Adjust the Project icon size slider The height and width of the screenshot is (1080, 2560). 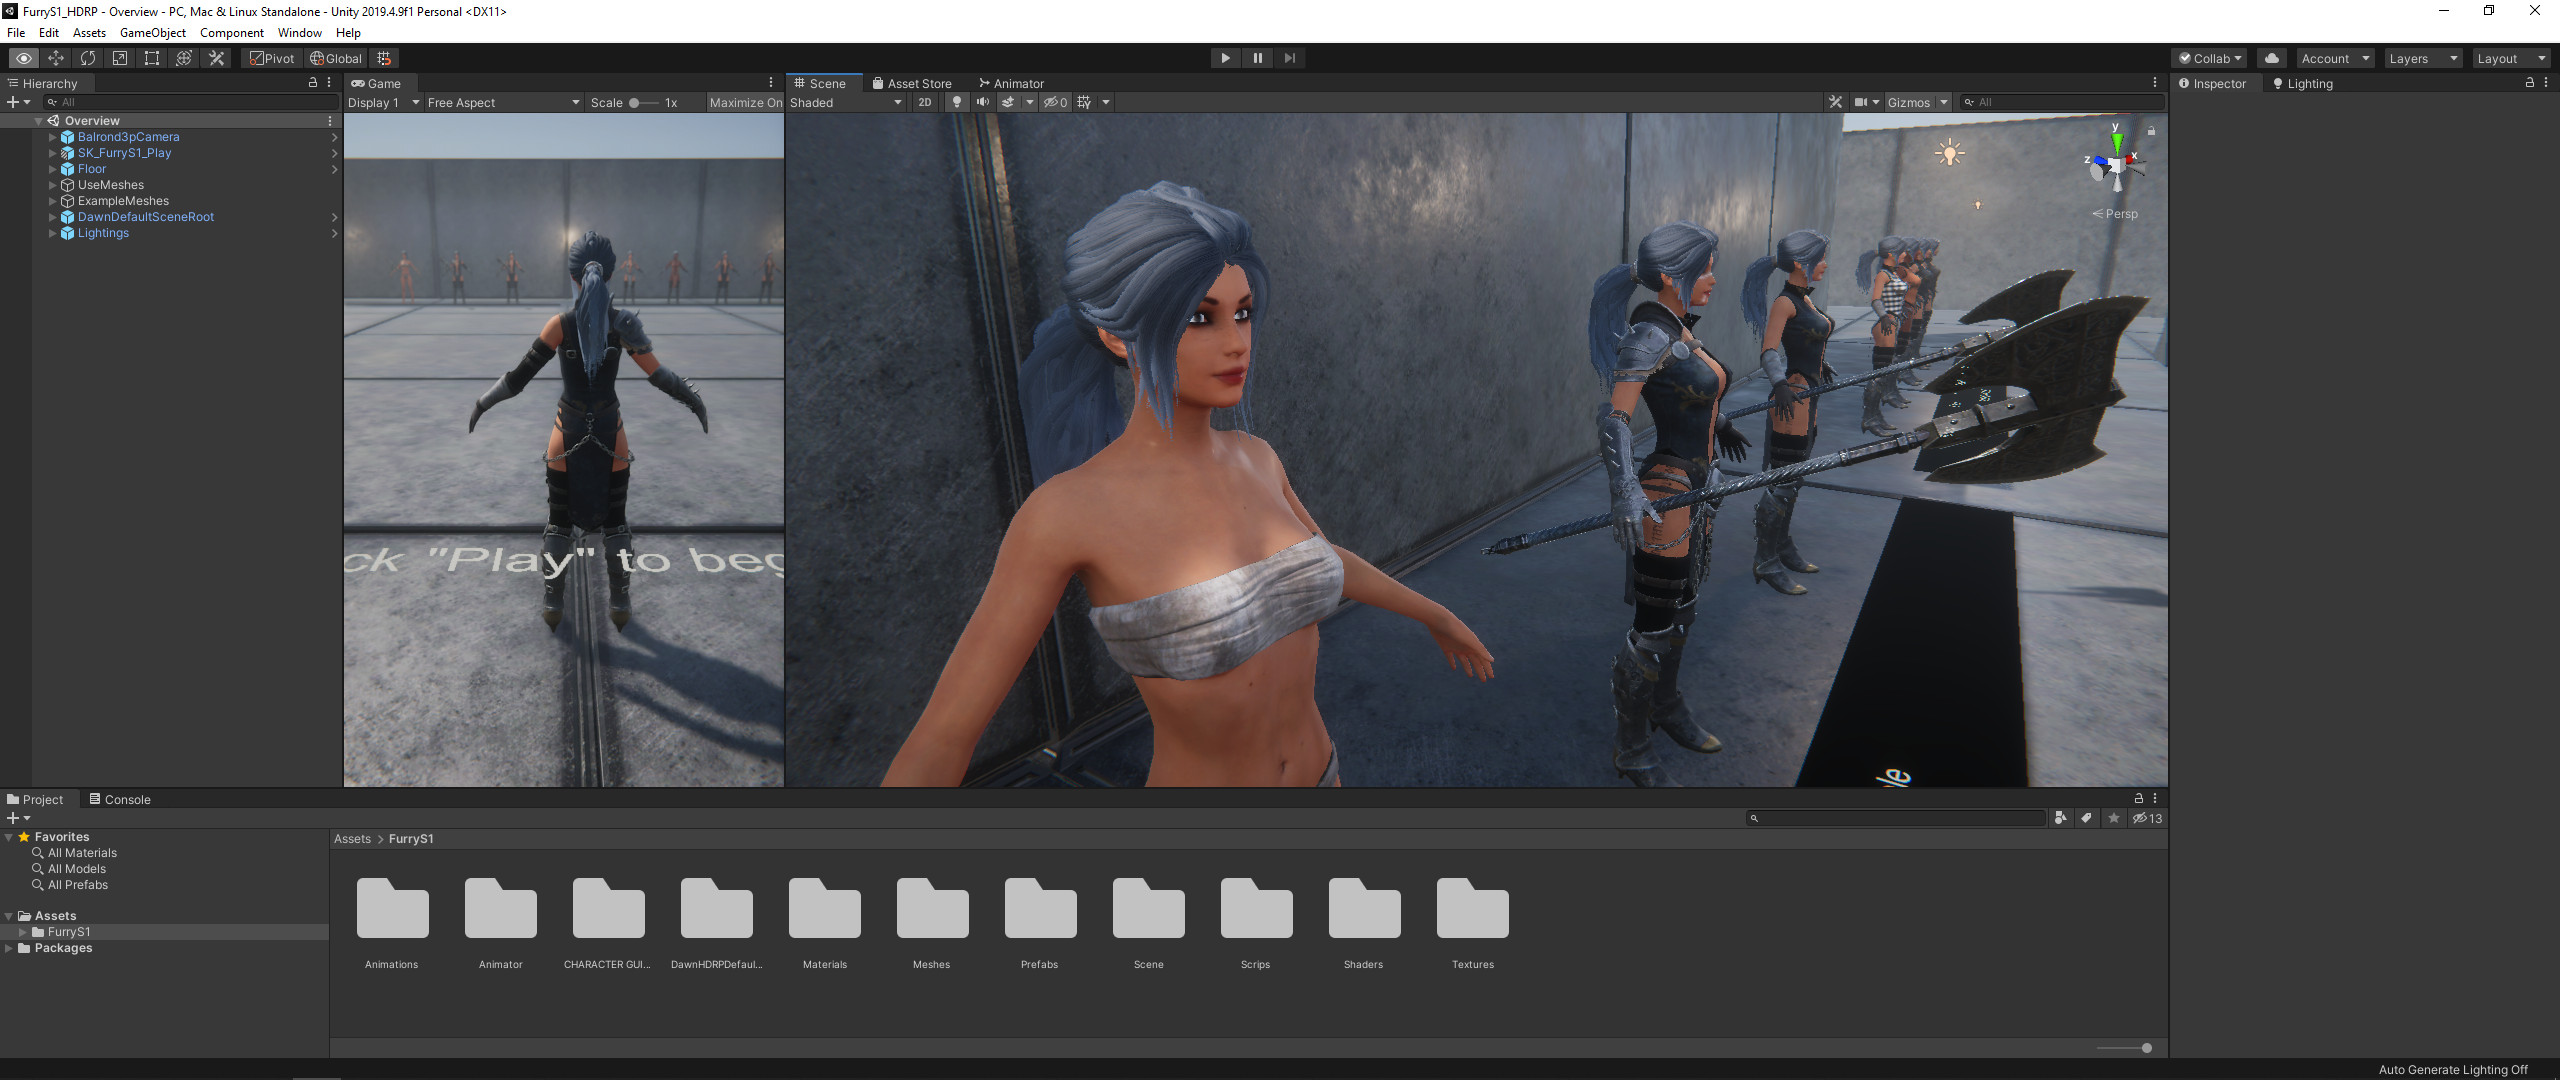click(x=2124, y=1048)
